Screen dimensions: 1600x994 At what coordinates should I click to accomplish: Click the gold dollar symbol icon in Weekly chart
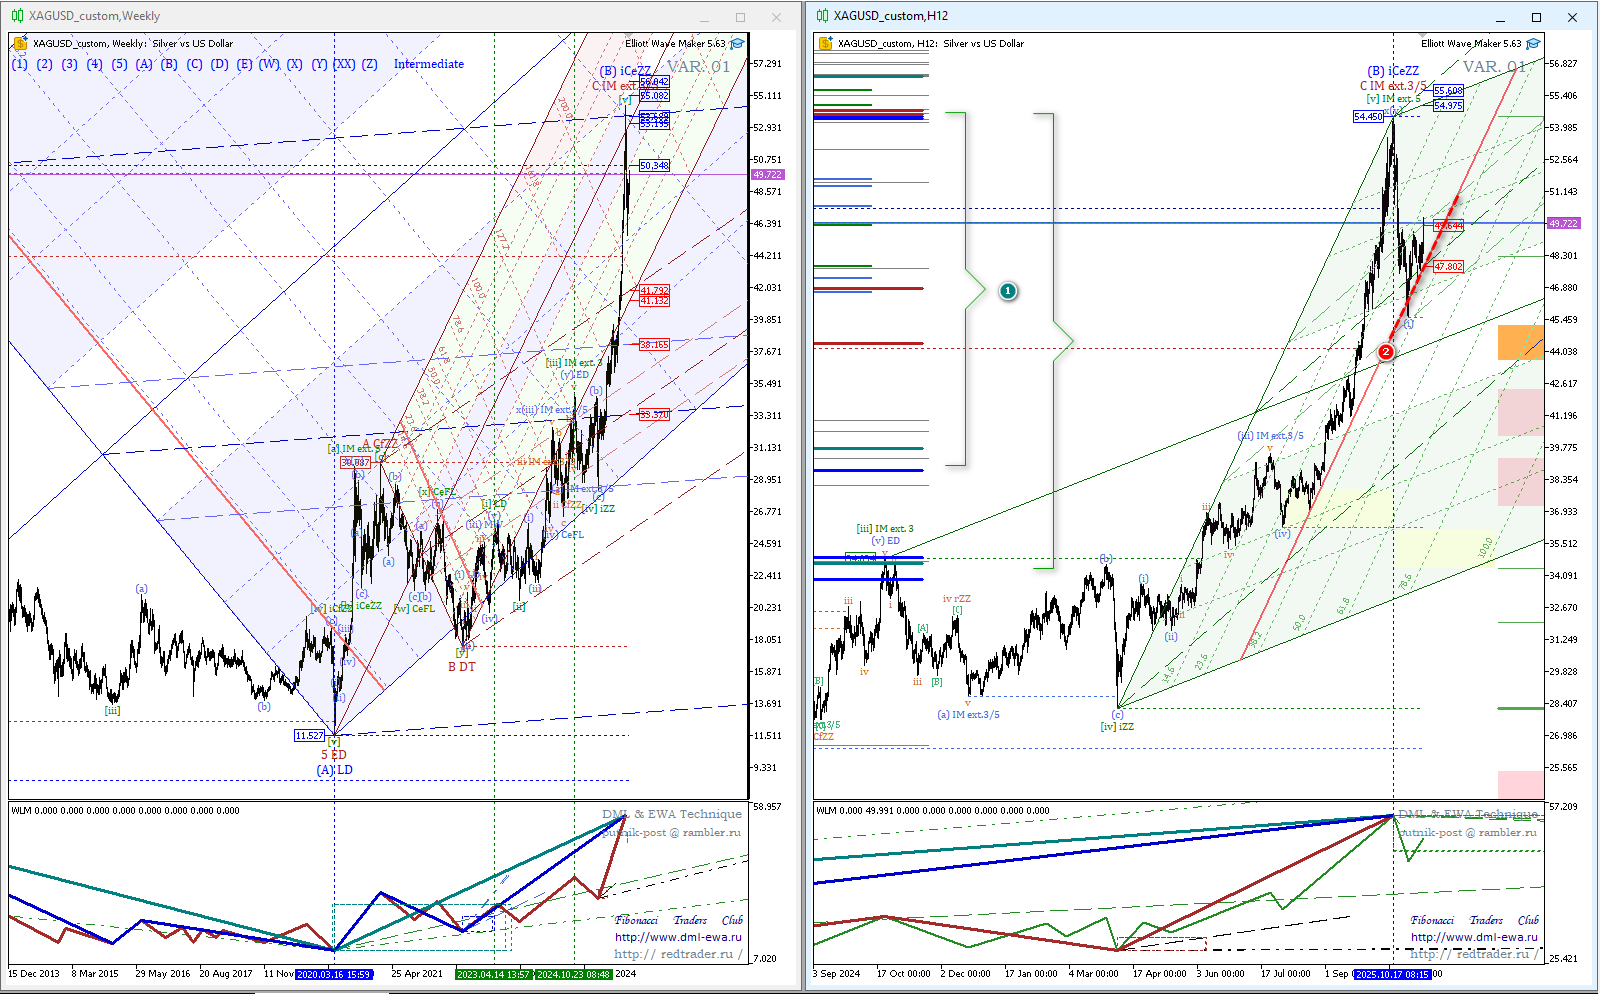[x=20, y=44]
